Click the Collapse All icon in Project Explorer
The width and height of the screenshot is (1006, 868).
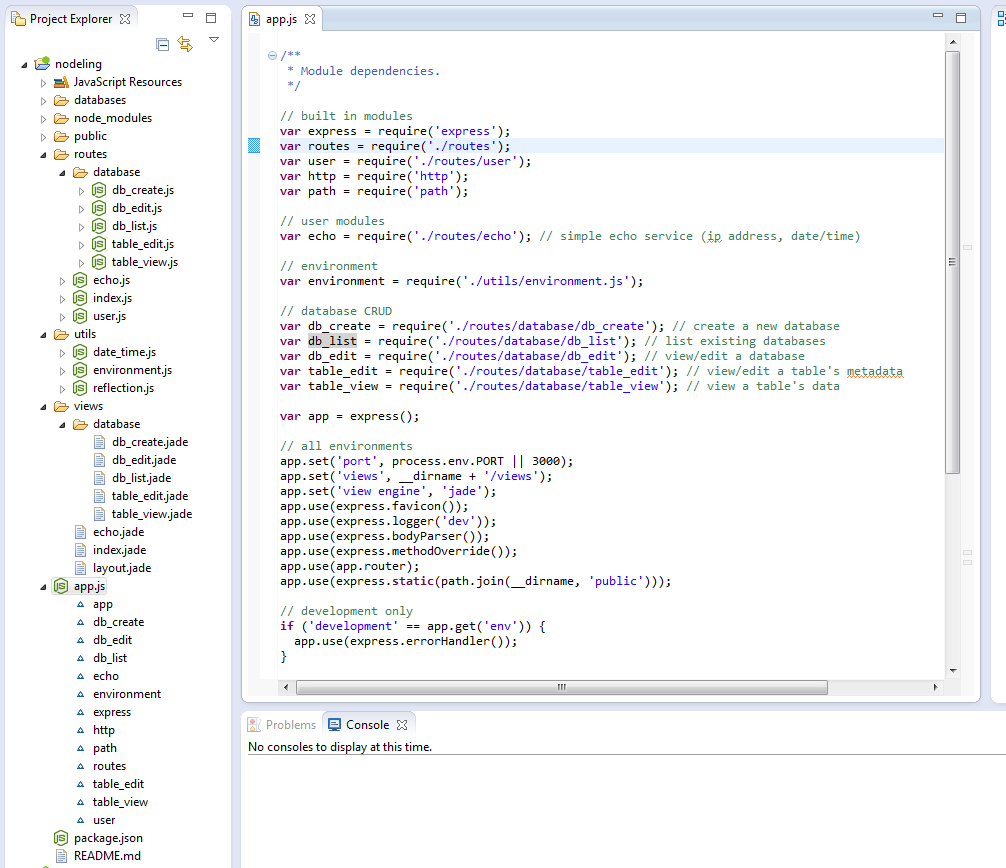tap(163, 44)
